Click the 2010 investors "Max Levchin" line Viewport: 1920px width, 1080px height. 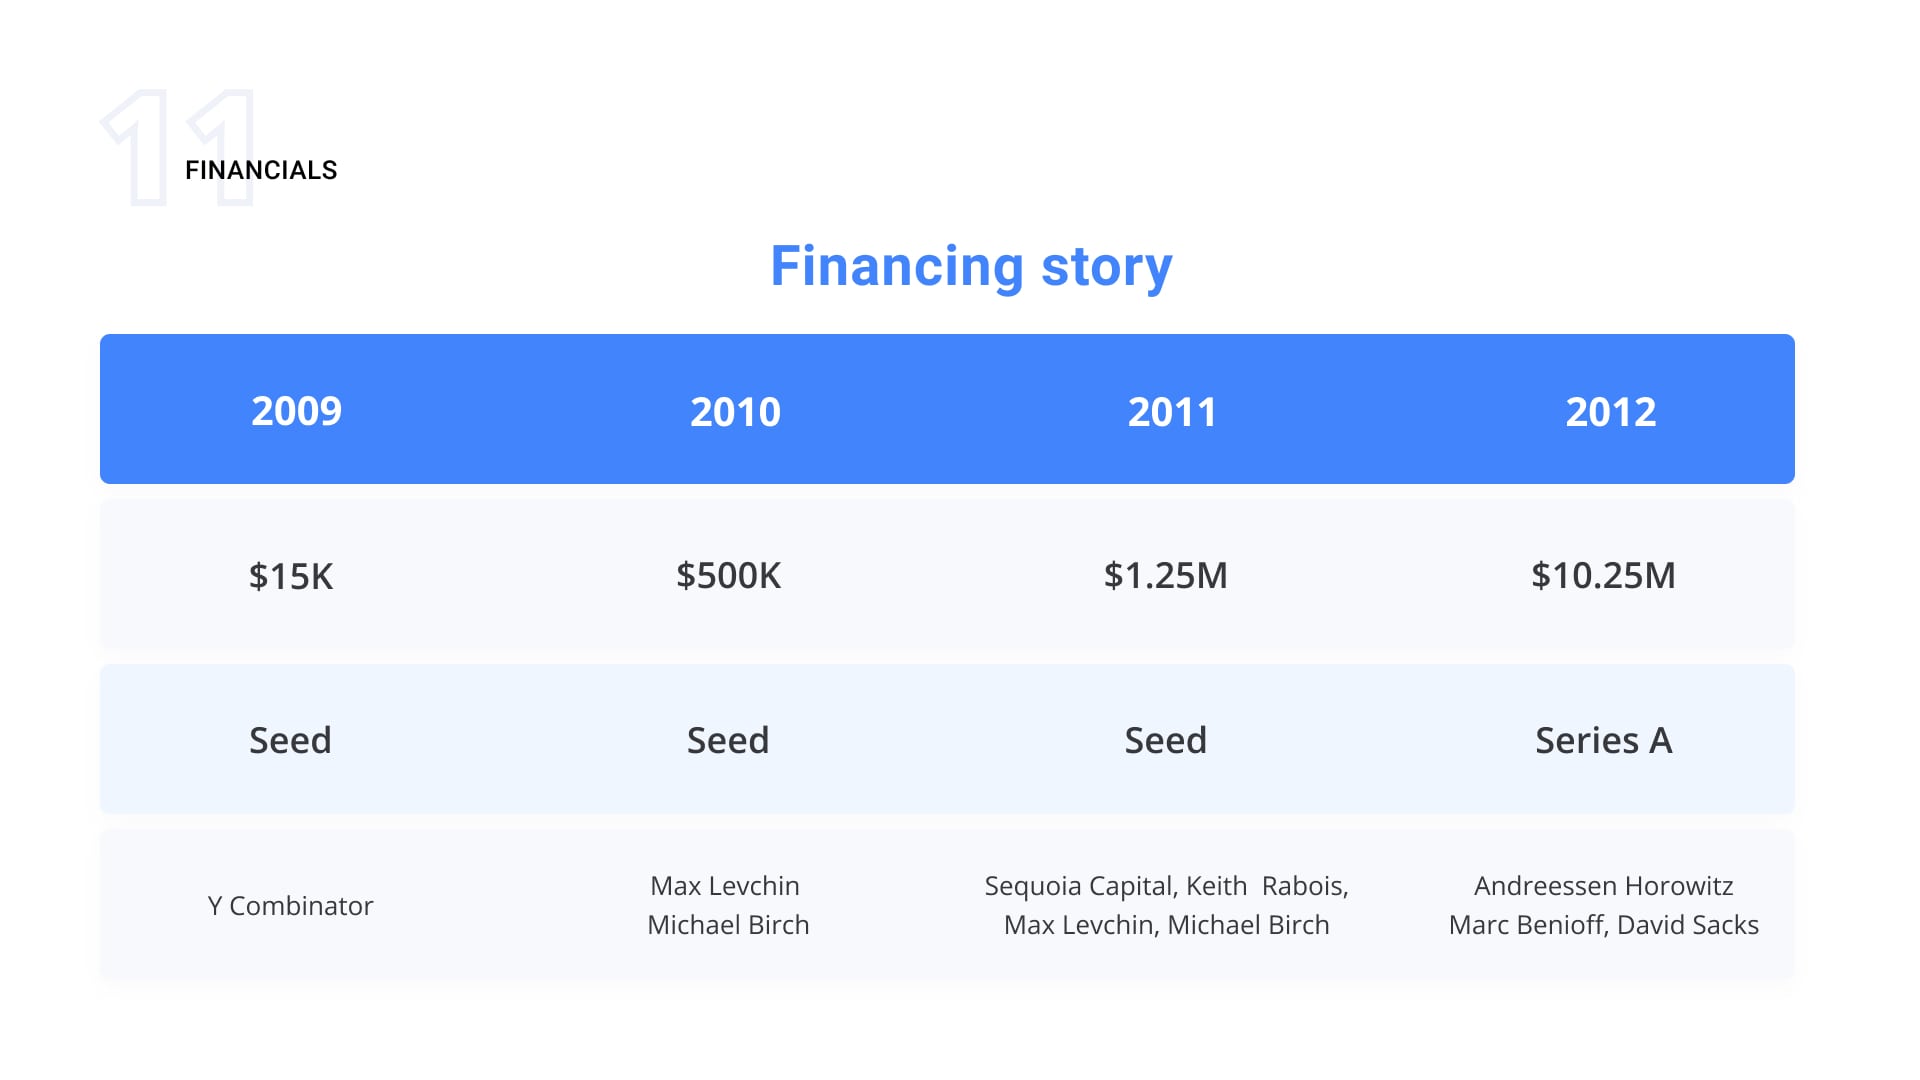[x=725, y=886]
